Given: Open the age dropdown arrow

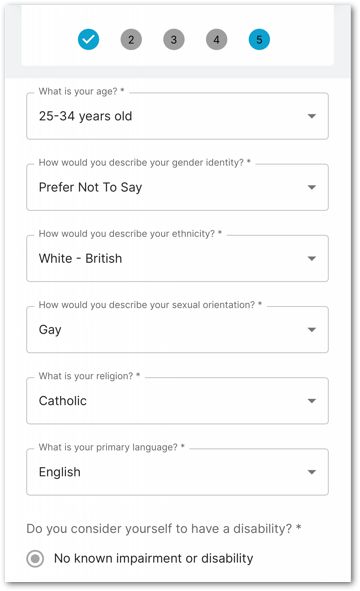Looking at the screenshot, I should 312,116.
